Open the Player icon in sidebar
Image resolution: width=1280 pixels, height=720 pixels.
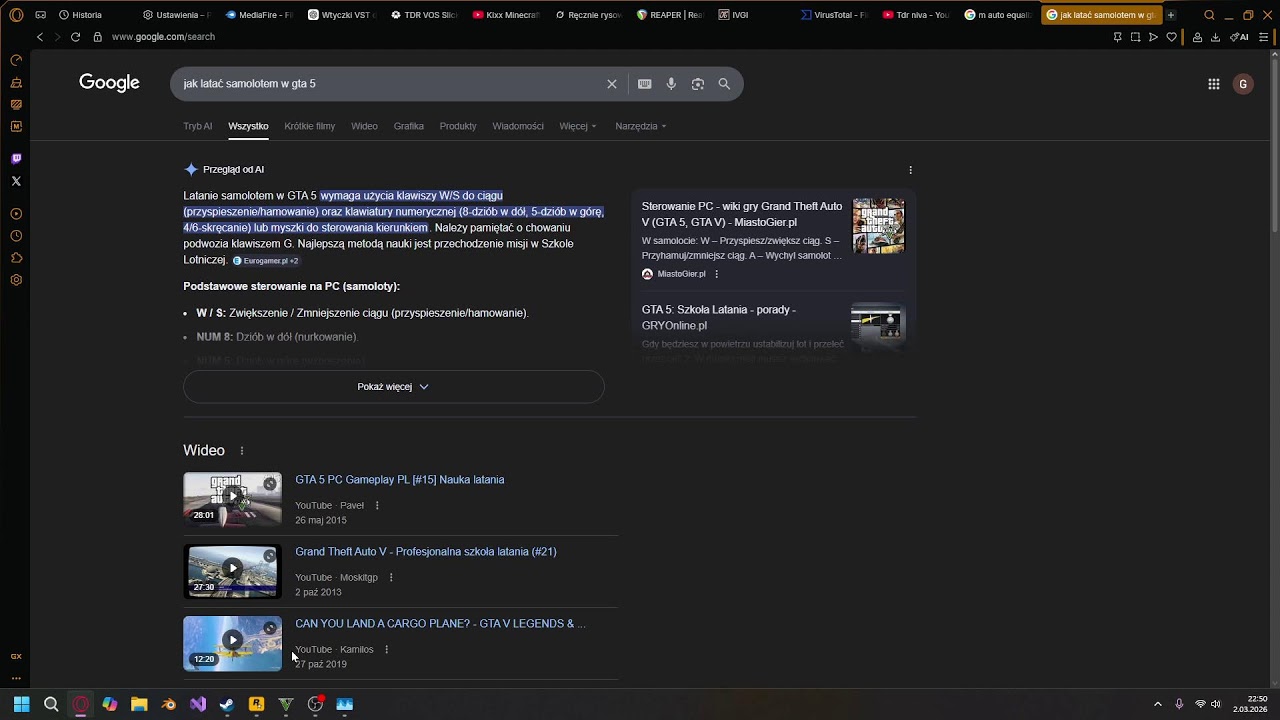coord(16,214)
